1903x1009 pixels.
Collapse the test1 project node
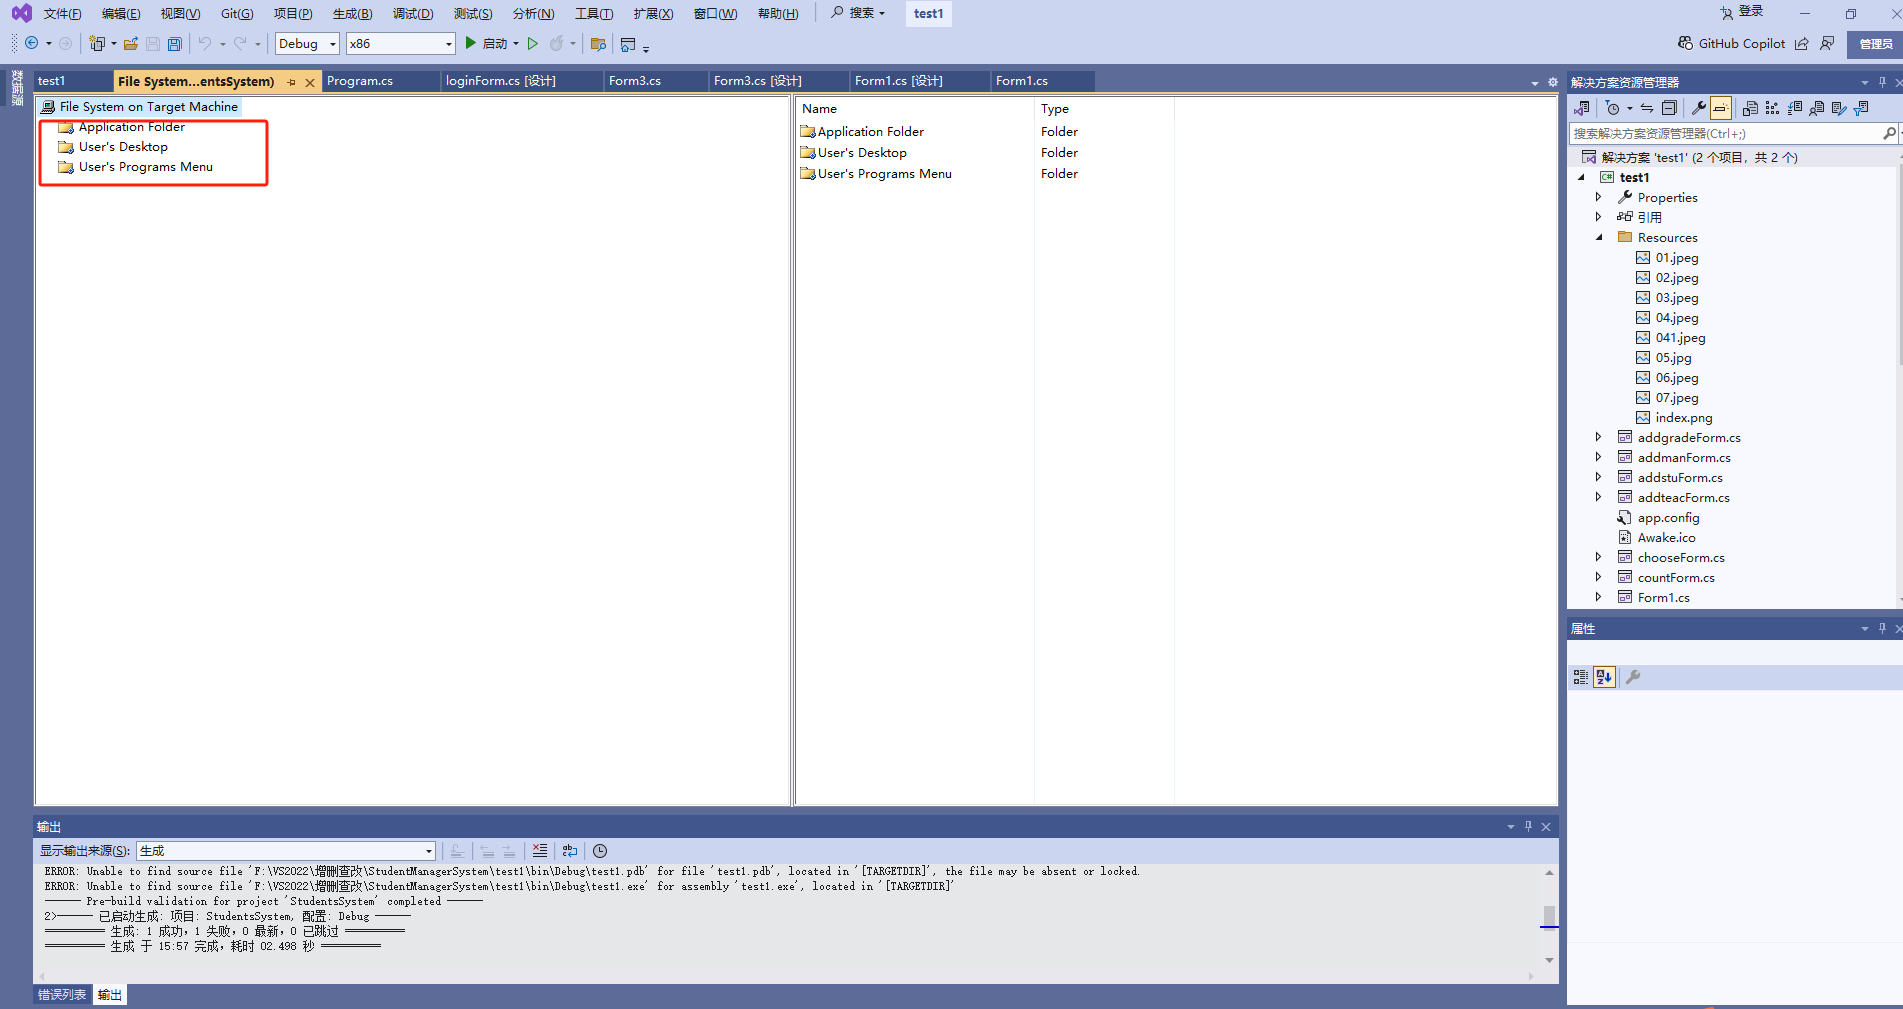click(1582, 178)
